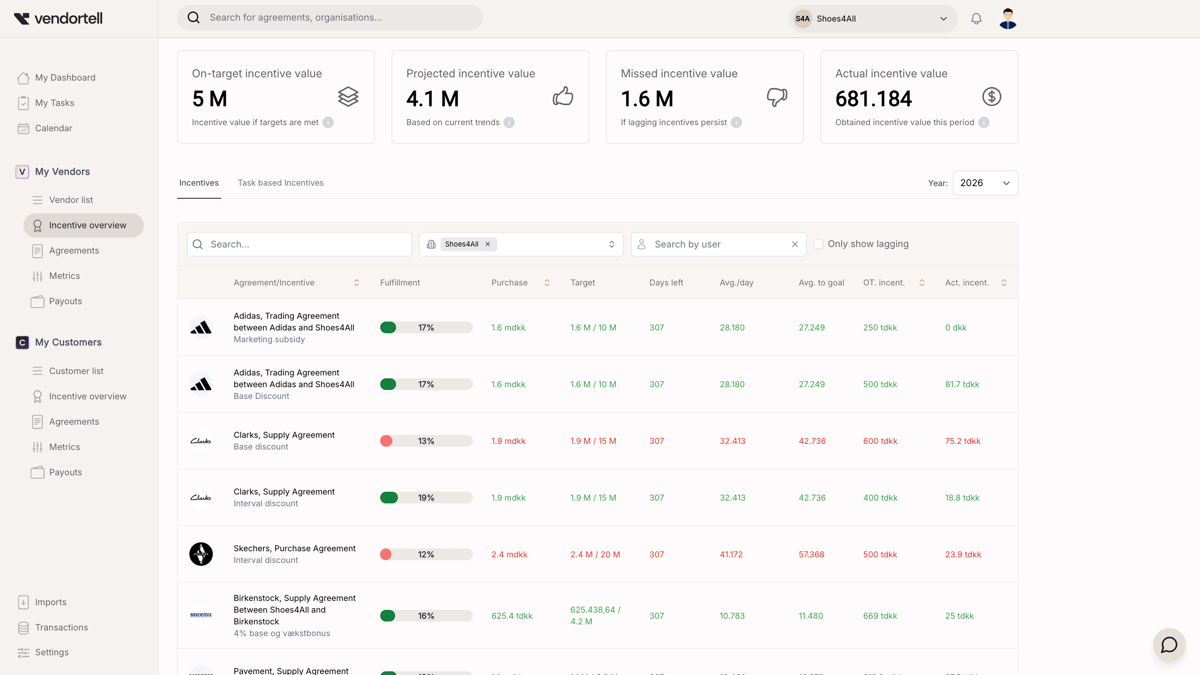Click the thumbs-up icon on Projected incentive value
This screenshot has width=1200, height=675.
563,96
